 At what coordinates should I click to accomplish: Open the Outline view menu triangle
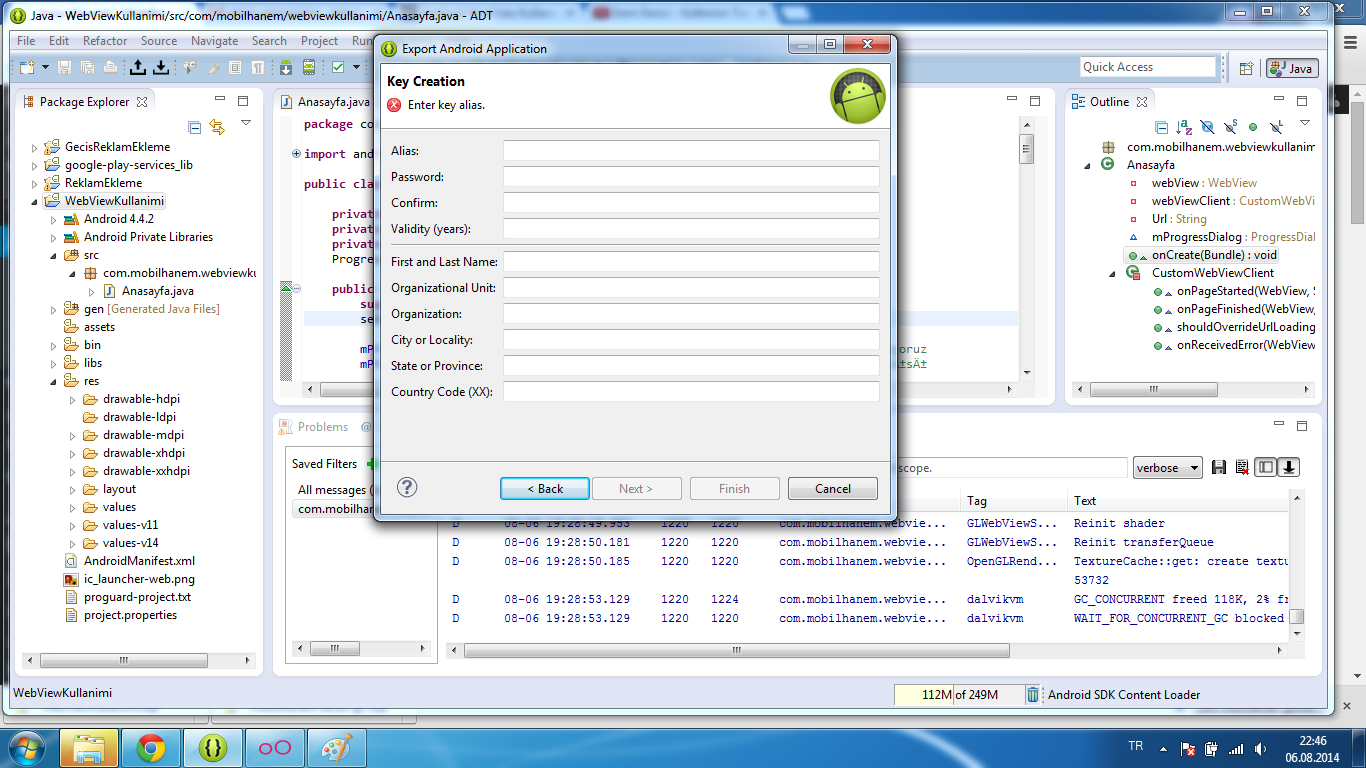point(1304,123)
